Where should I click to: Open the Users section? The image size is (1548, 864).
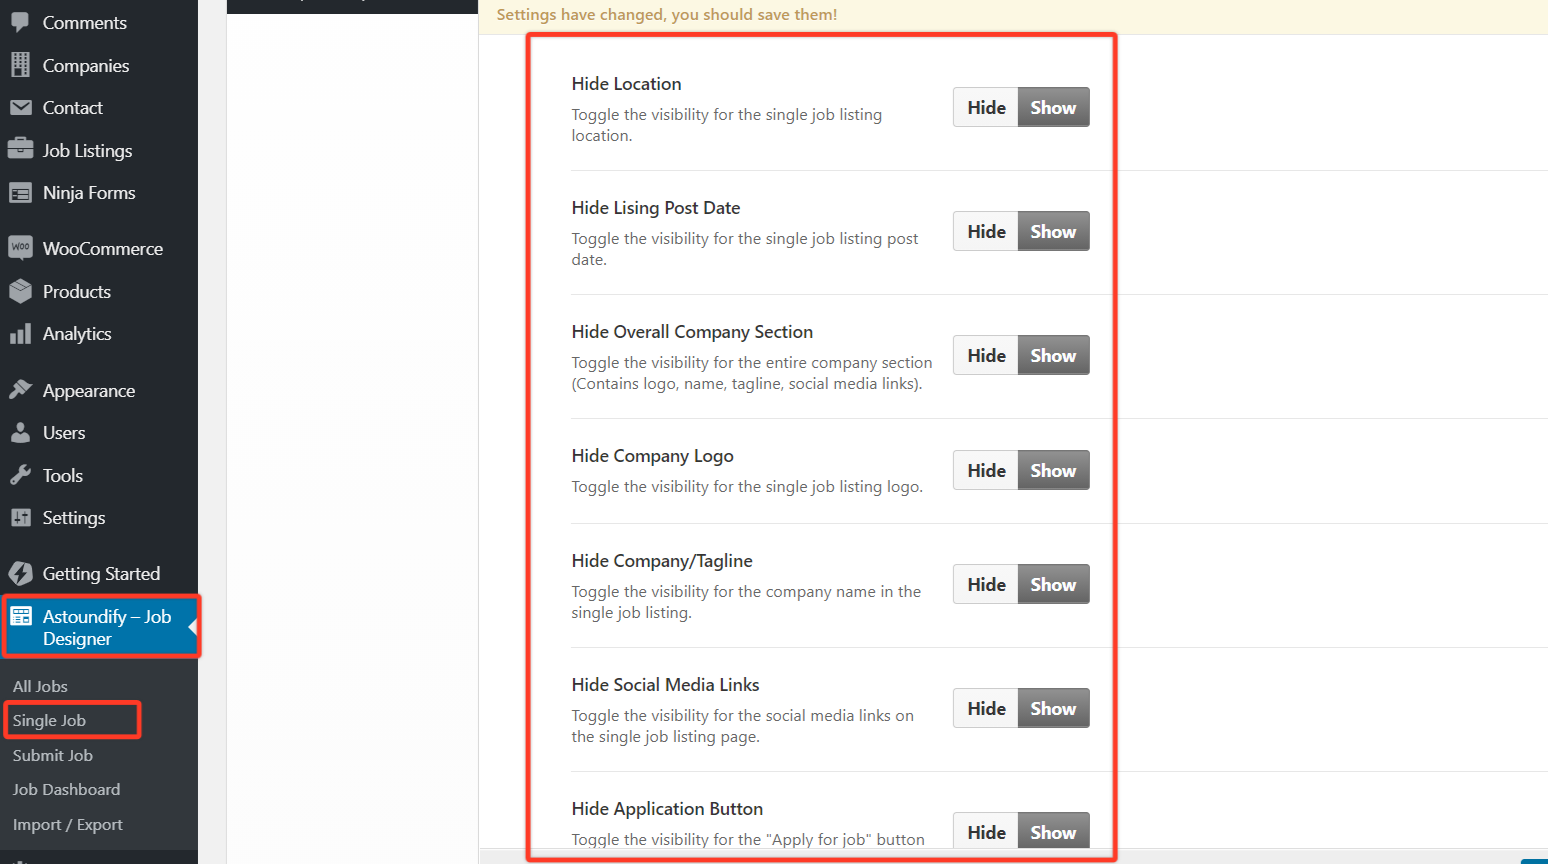coord(62,432)
